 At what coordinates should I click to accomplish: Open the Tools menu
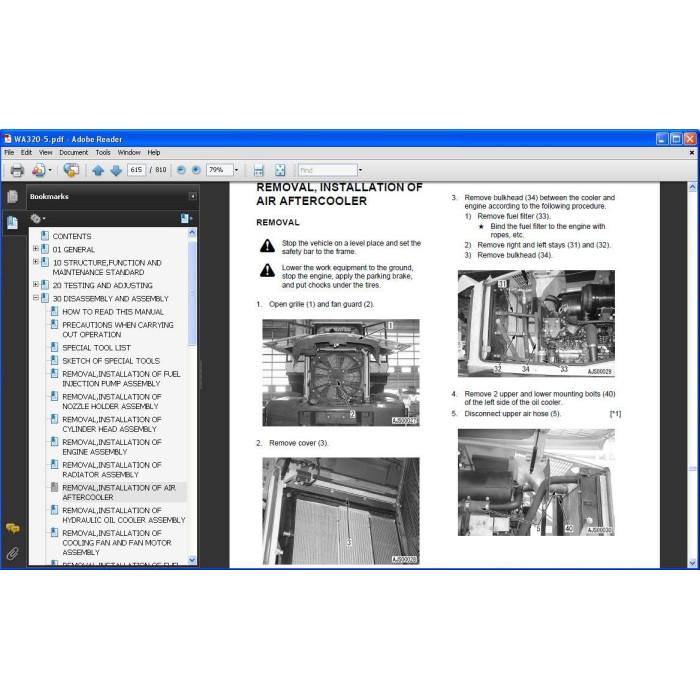pos(103,152)
